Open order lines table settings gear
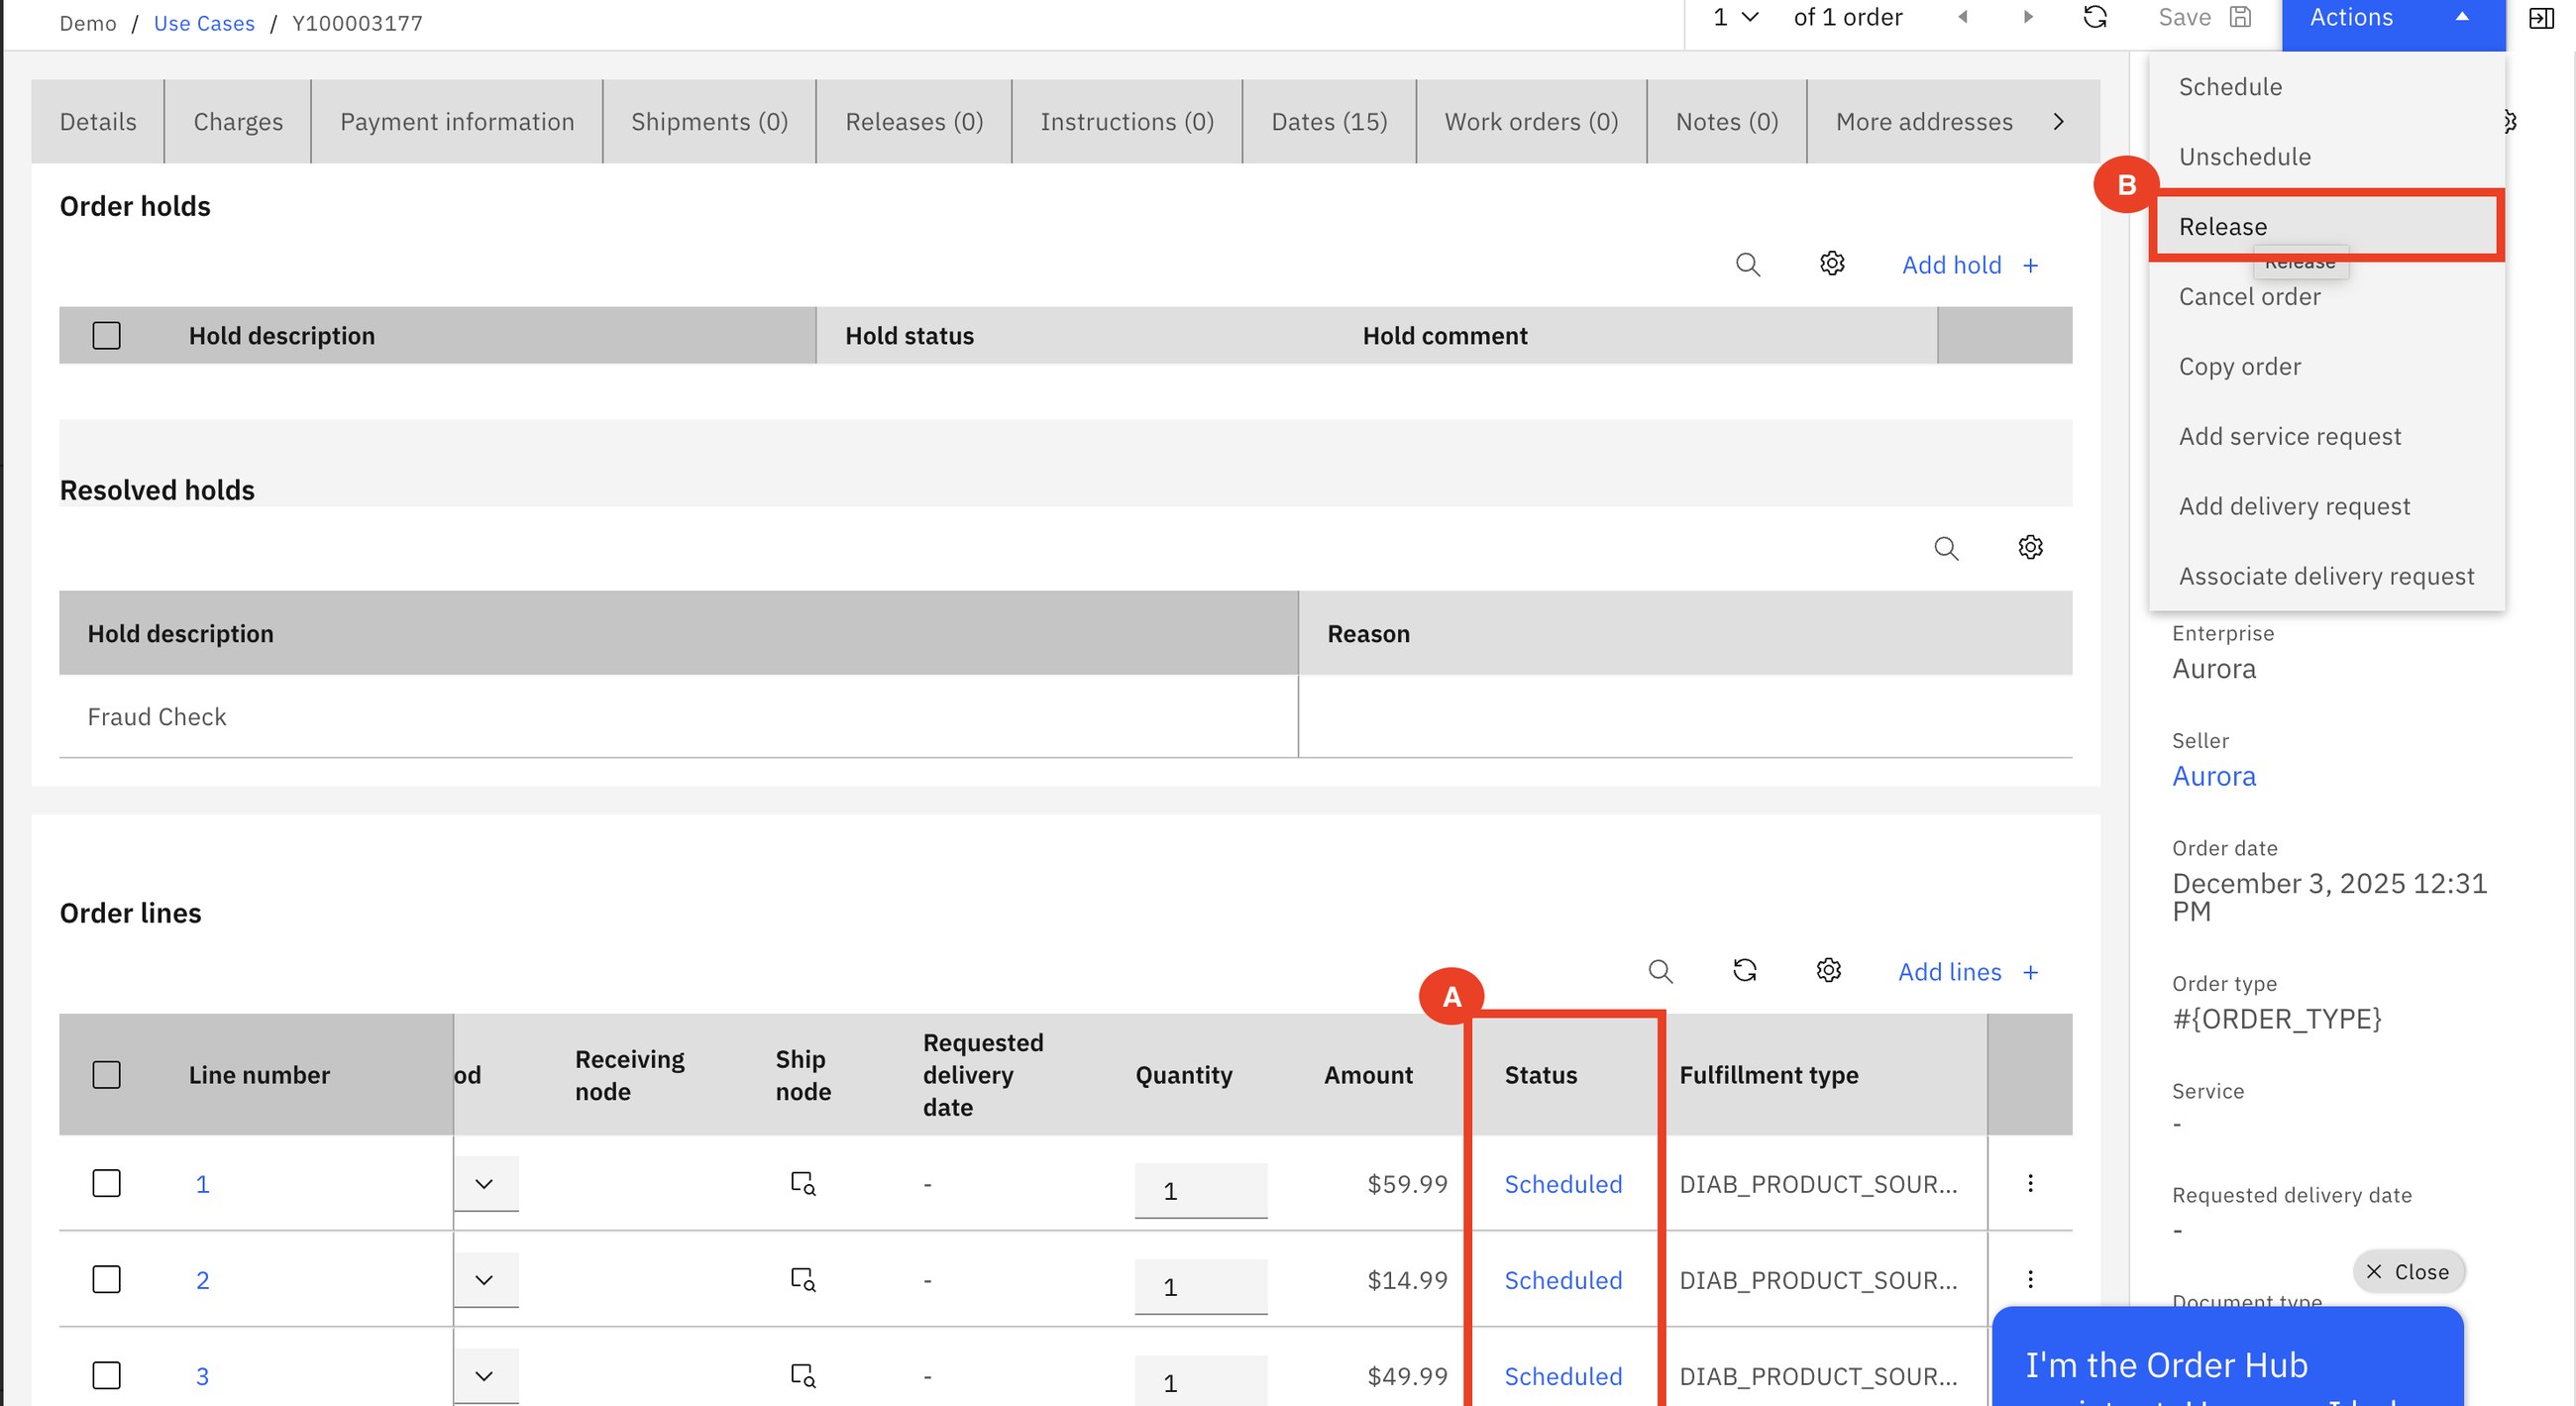 click(1829, 970)
